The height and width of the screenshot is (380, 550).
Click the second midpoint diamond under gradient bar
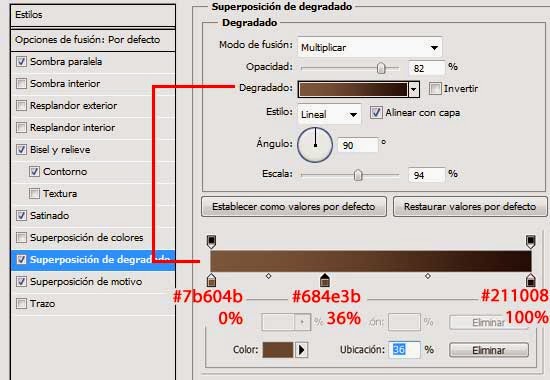[x=428, y=276]
